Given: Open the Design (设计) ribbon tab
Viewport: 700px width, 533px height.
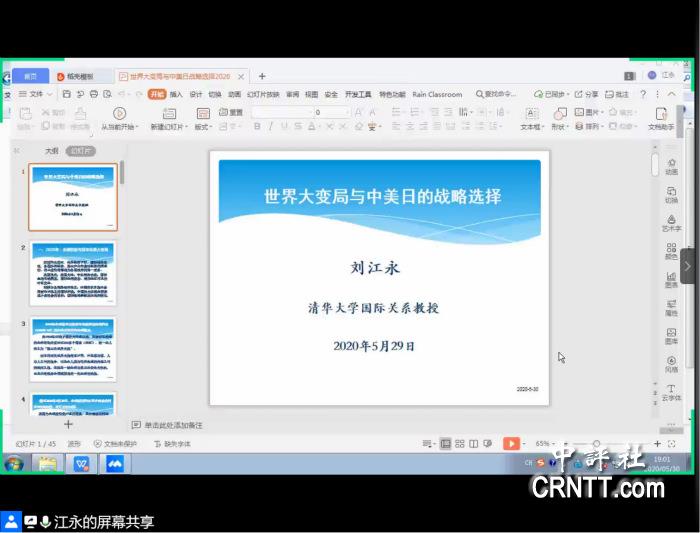Looking at the screenshot, I should click(196, 94).
